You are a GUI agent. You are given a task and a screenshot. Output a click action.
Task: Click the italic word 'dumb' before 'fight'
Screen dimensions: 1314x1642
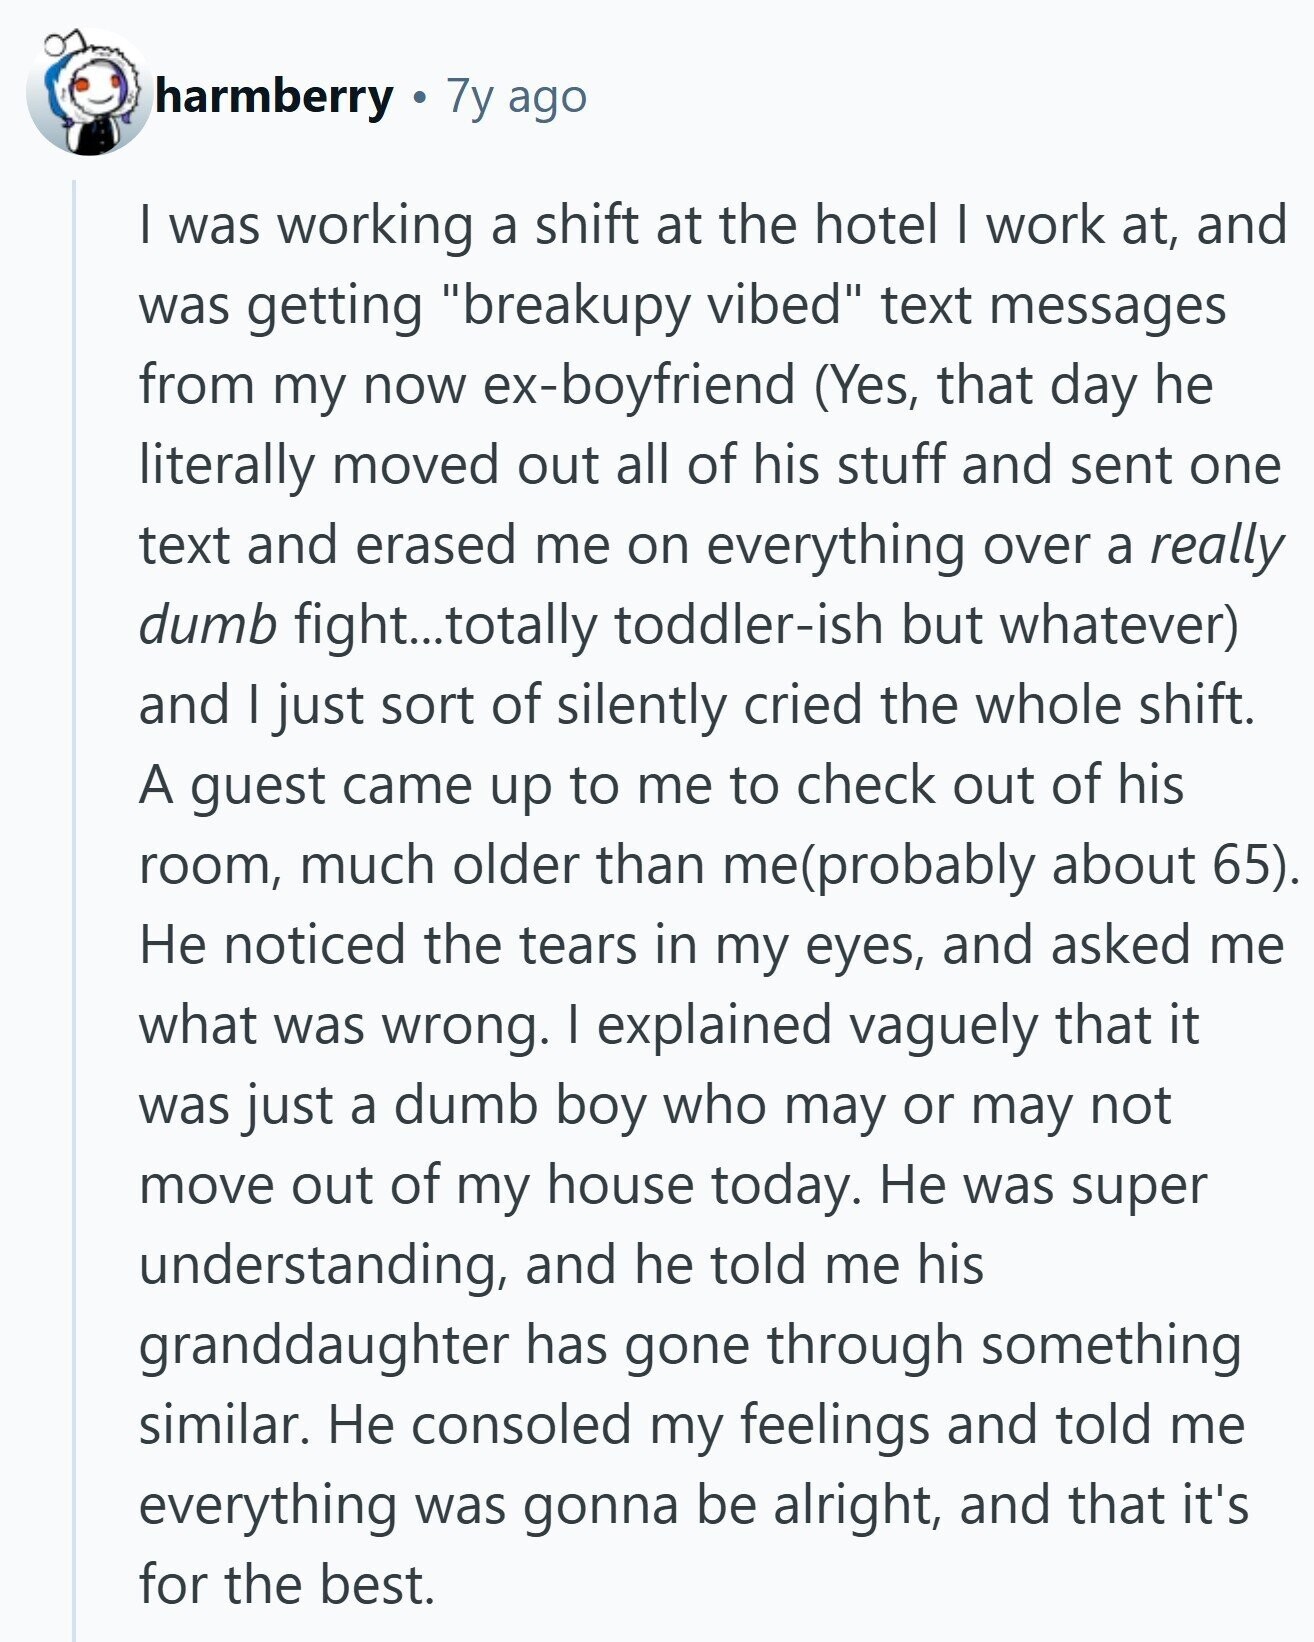[207, 626]
